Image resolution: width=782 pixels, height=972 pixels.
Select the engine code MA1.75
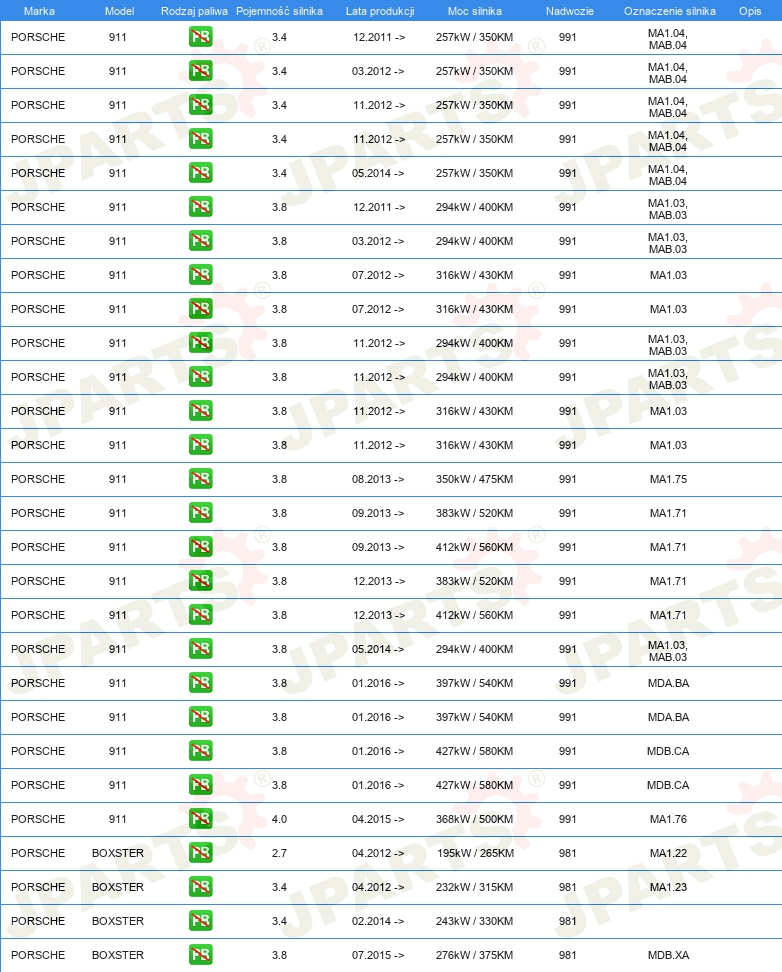tap(668, 479)
